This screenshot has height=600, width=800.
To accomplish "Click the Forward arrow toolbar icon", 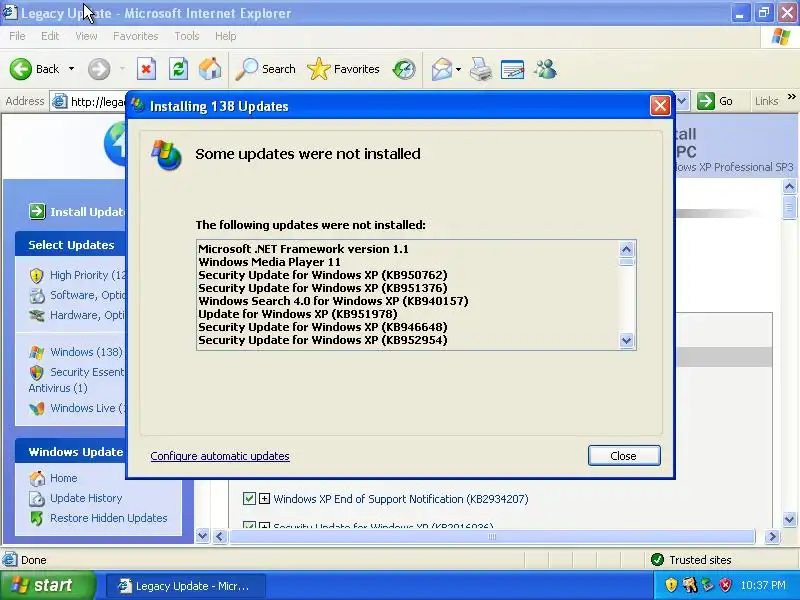I will [x=98, y=69].
